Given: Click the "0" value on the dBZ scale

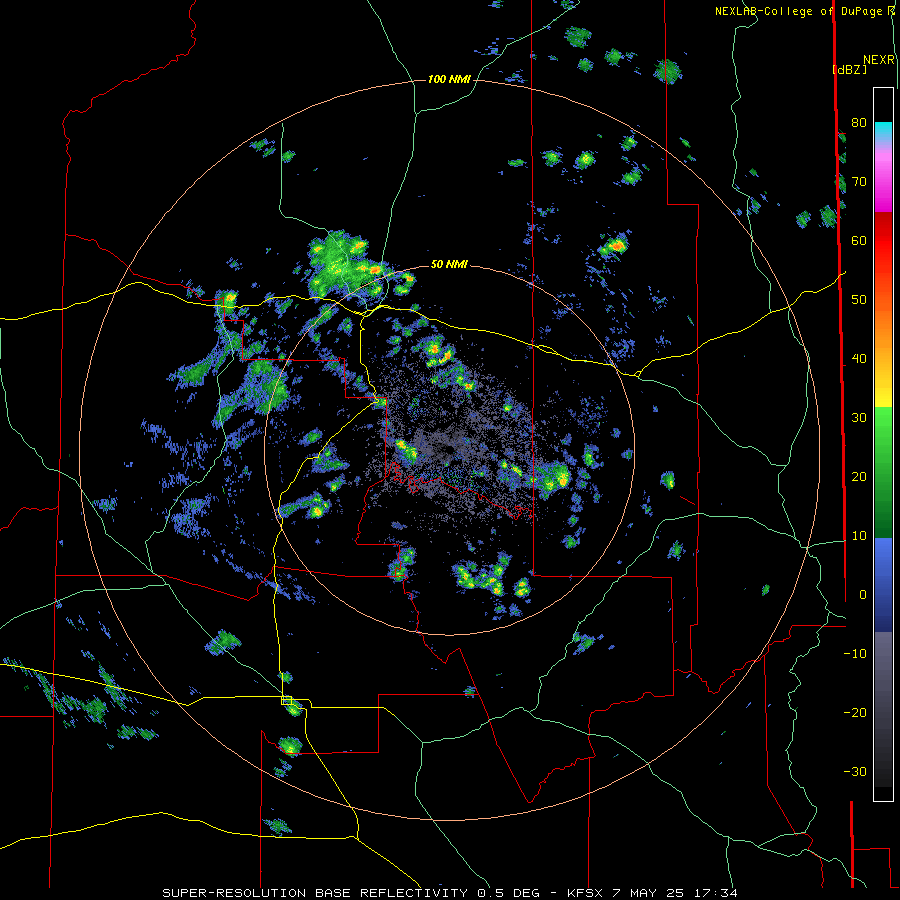Looking at the screenshot, I should [x=863, y=595].
